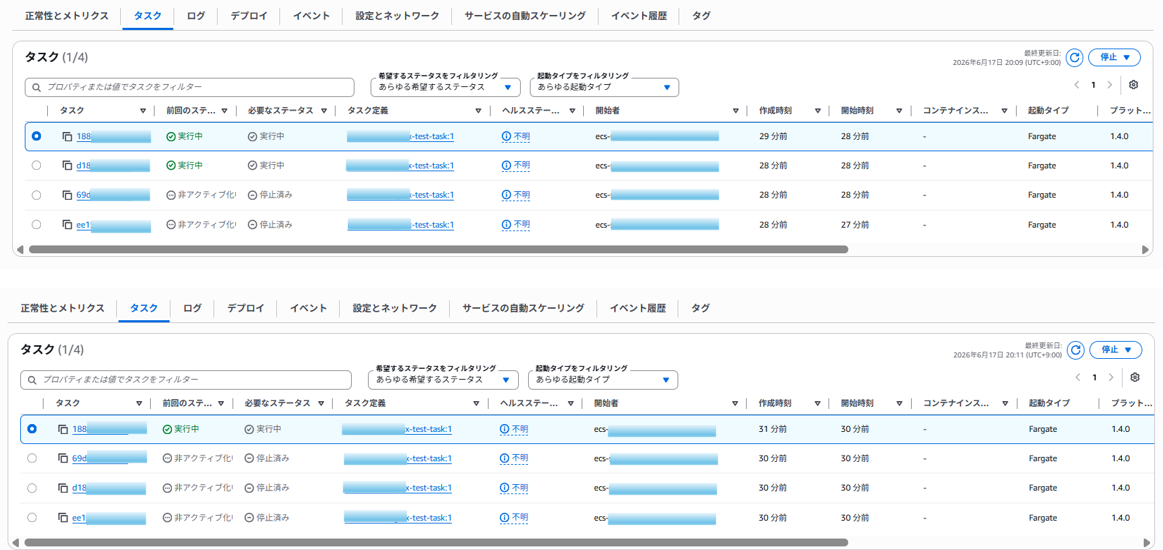Screen dimensions: 1163x550
Task: Open x-test-task:1 definition for task 188, 20:09 panel
Action: tap(401, 136)
